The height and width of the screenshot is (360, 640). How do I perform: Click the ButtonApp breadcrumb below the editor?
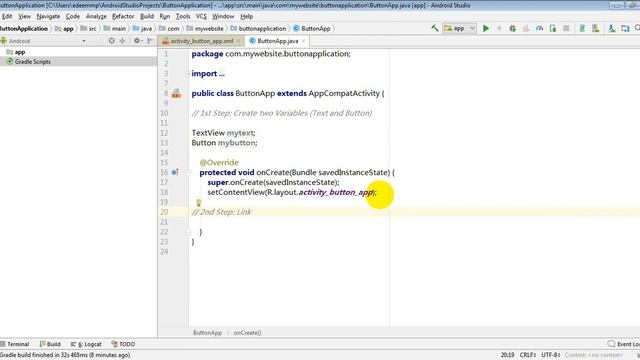(207, 333)
